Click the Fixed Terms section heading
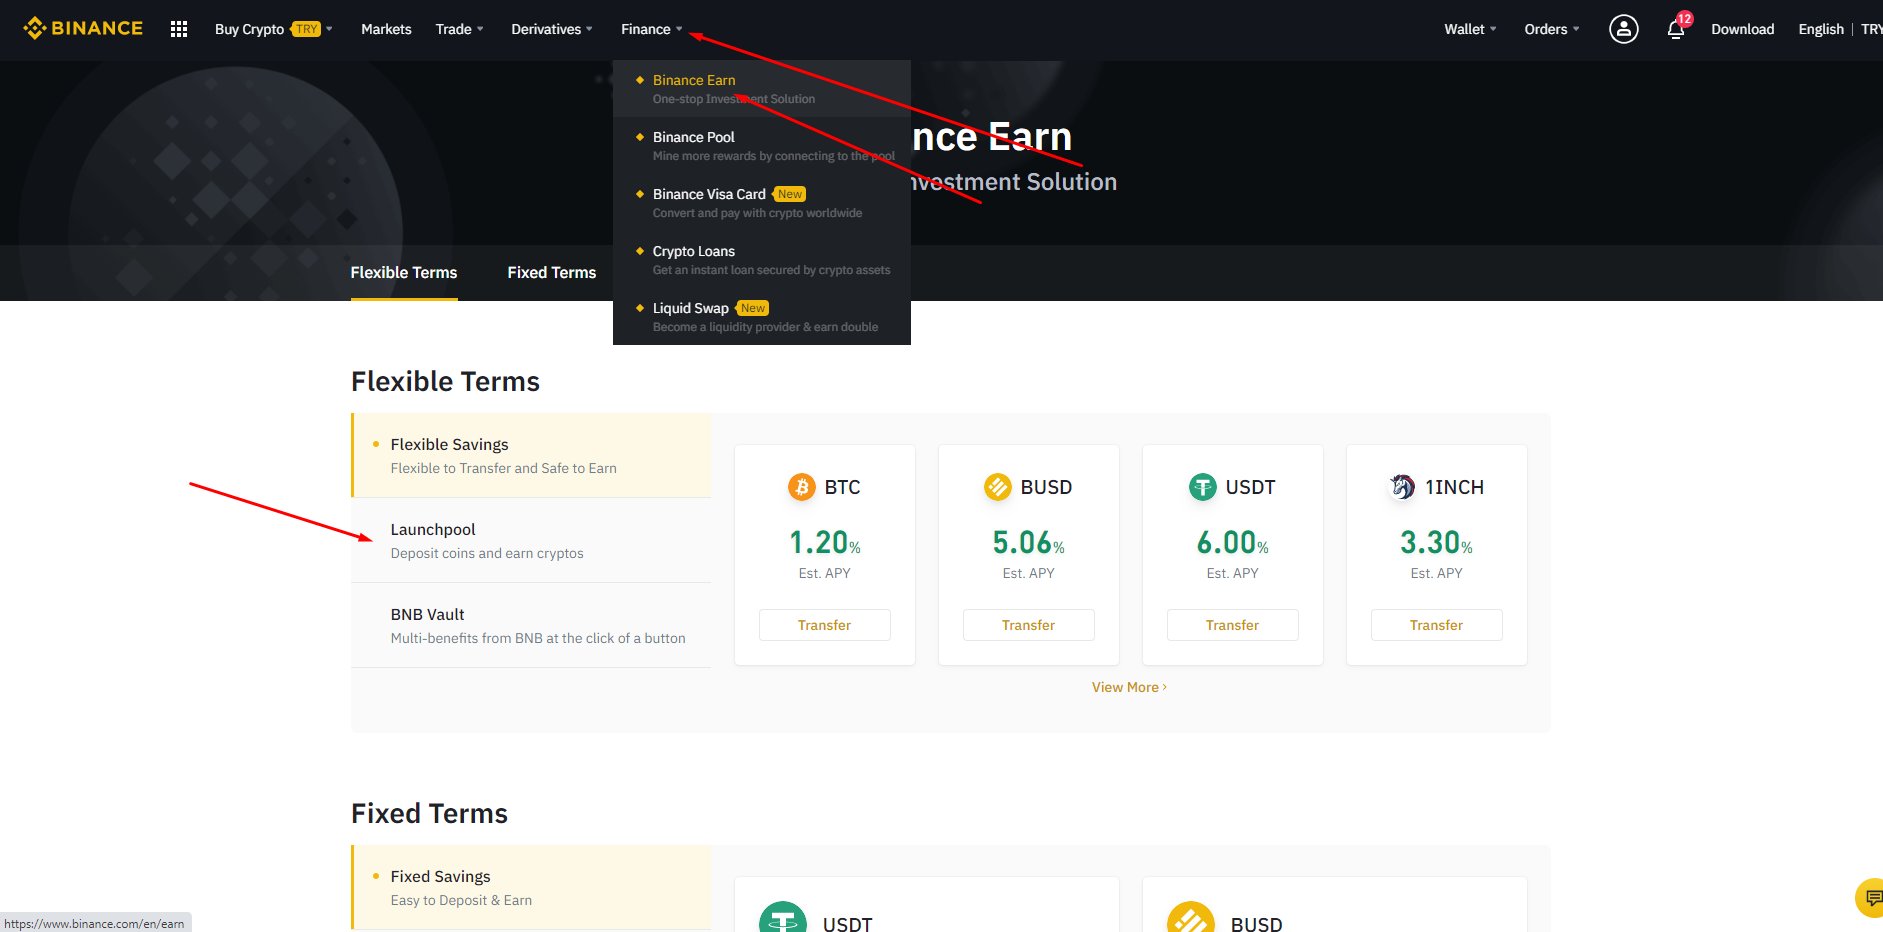 pos(429,813)
